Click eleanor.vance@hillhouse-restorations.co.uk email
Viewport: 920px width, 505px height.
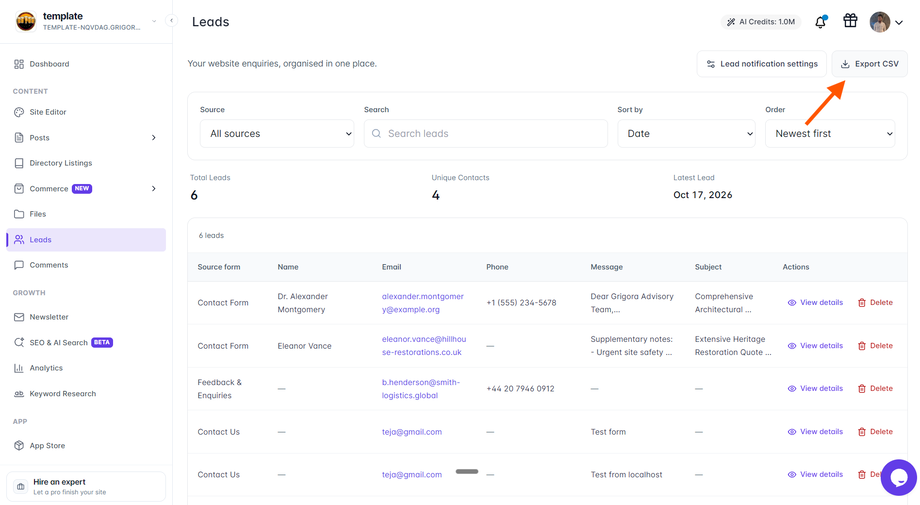click(x=424, y=346)
